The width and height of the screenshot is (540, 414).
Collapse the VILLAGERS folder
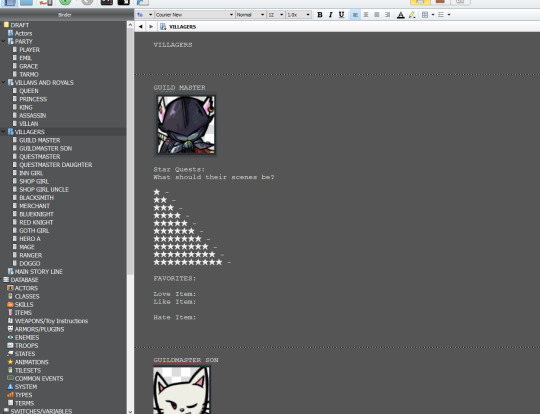point(3,132)
